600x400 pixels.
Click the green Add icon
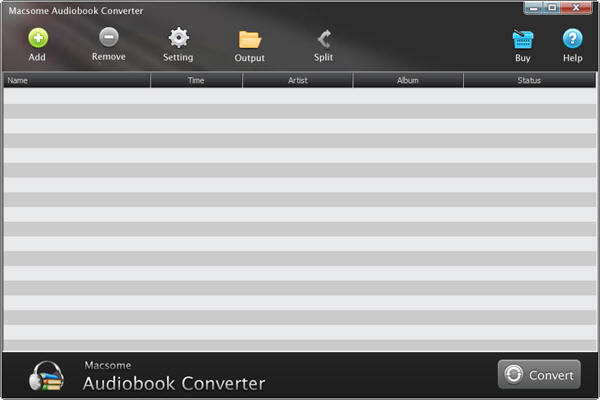[37, 39]
